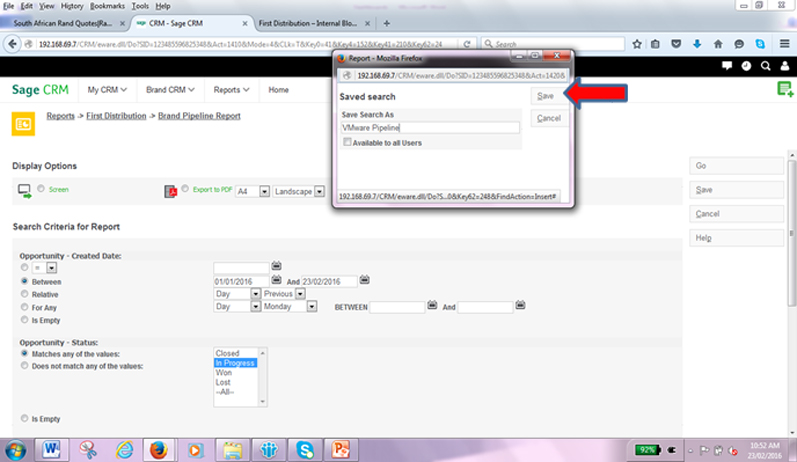Viewport: 797px width, 462px height.
Task: Go to Firefox home icon
Action: 718,44
